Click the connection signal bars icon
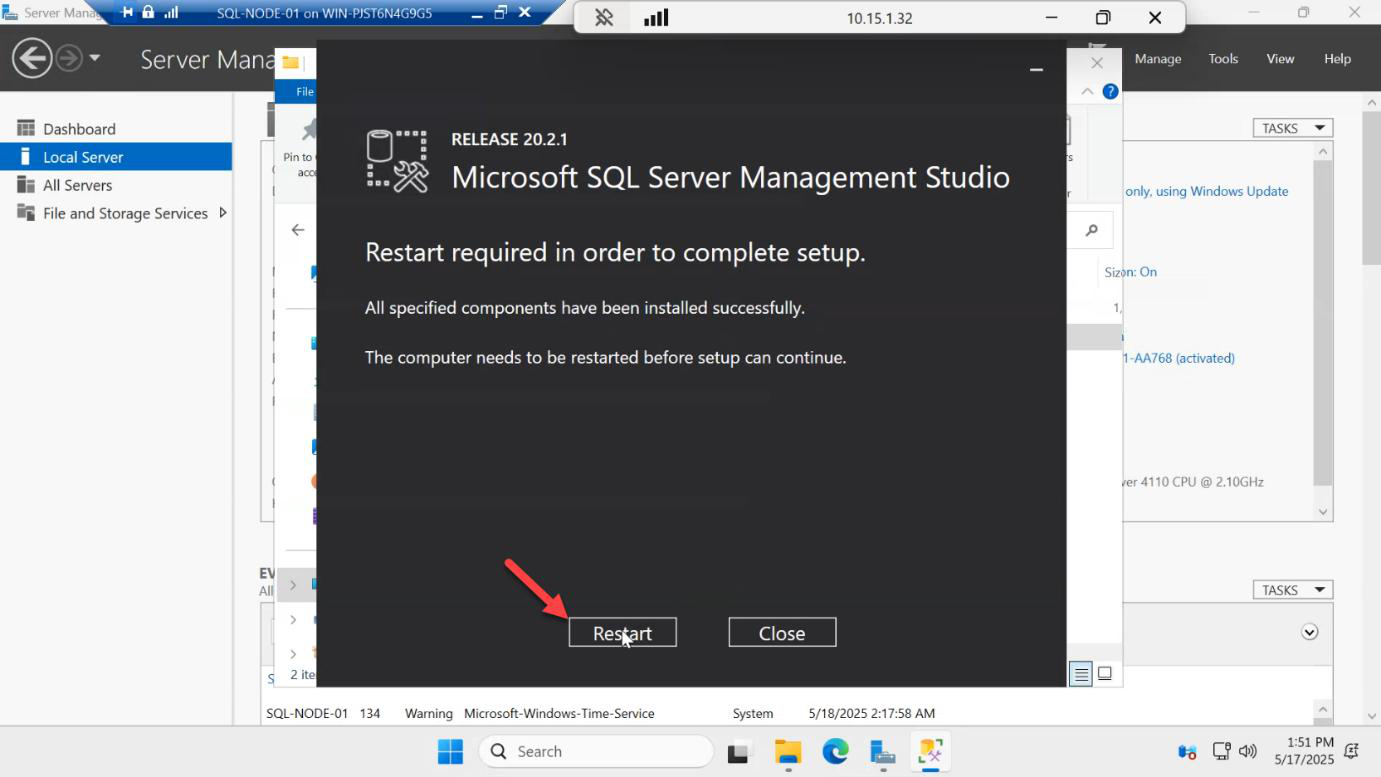The height and width of the screenshot is (777, 1381). click(x=656, y=18)
